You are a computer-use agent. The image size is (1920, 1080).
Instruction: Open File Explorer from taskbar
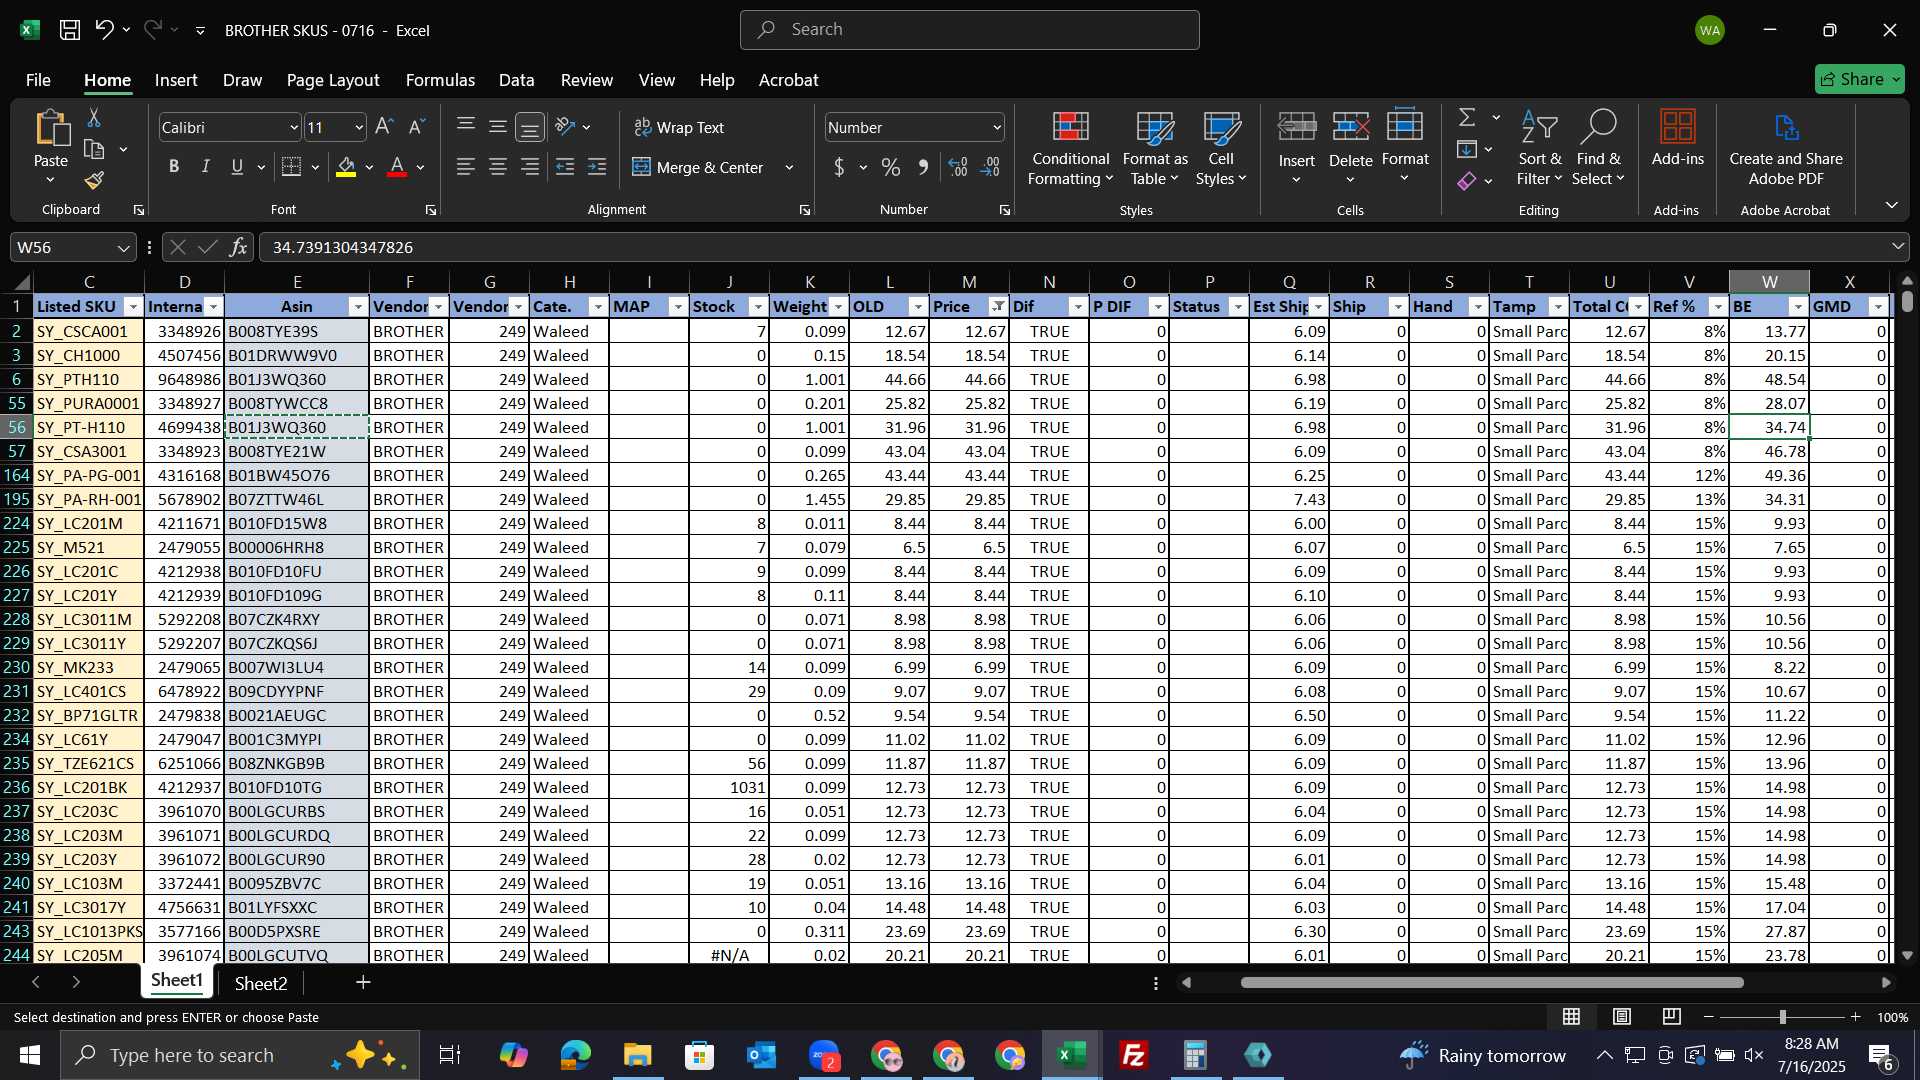click(637, 1055)
